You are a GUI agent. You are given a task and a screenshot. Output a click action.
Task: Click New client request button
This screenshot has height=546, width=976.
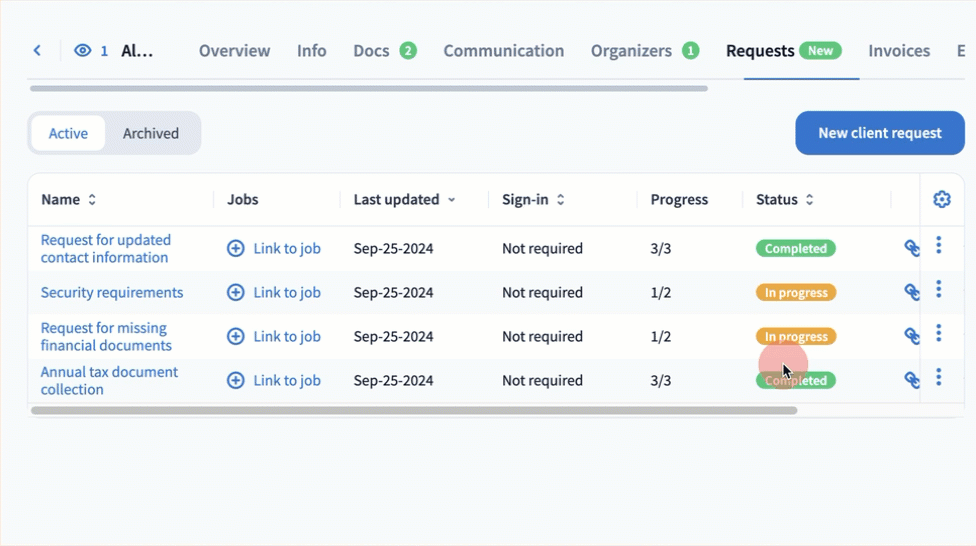[x=879, y=133]
